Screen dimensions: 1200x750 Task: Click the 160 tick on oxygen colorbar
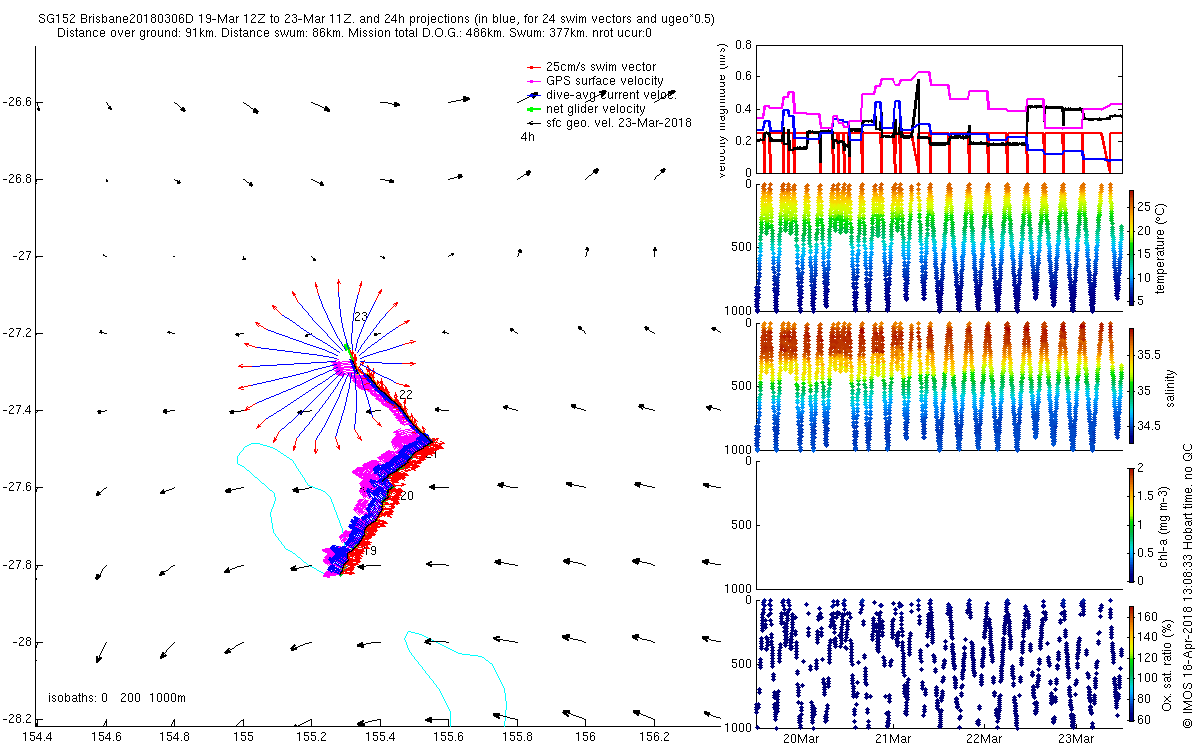click(1148, 617)
